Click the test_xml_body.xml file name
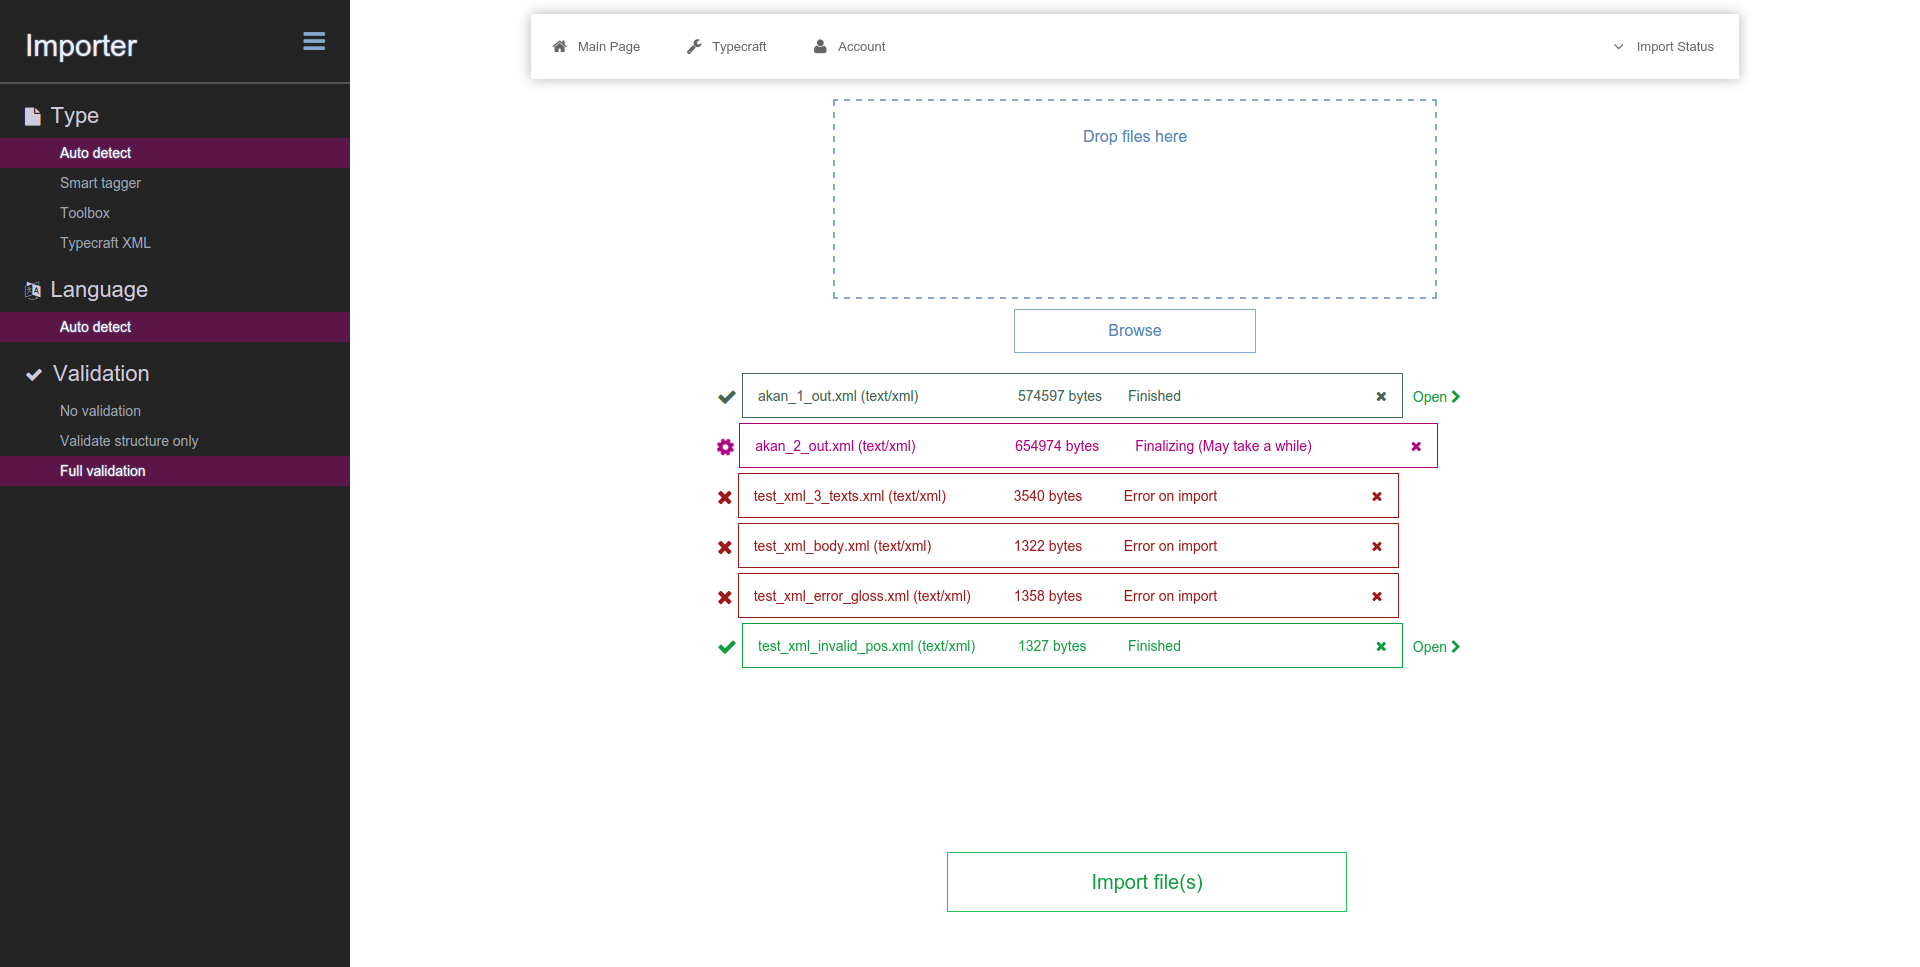The image size is (1920, 967). click(x=842, y=546)
